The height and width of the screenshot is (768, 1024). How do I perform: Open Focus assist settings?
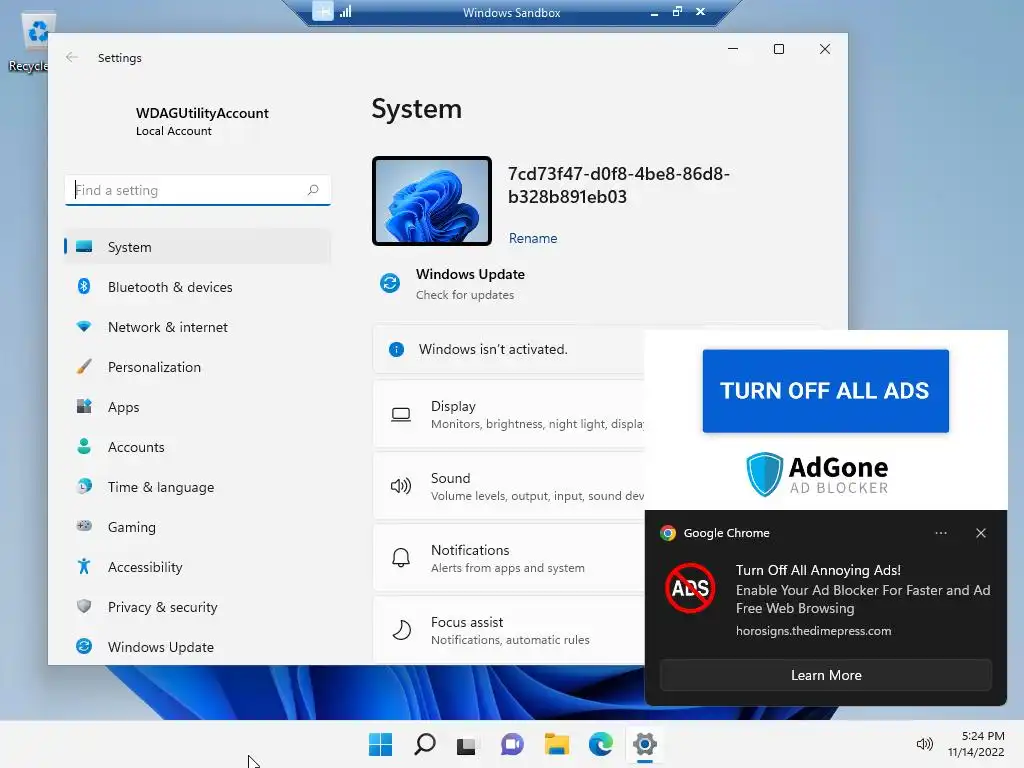point(509,630)
